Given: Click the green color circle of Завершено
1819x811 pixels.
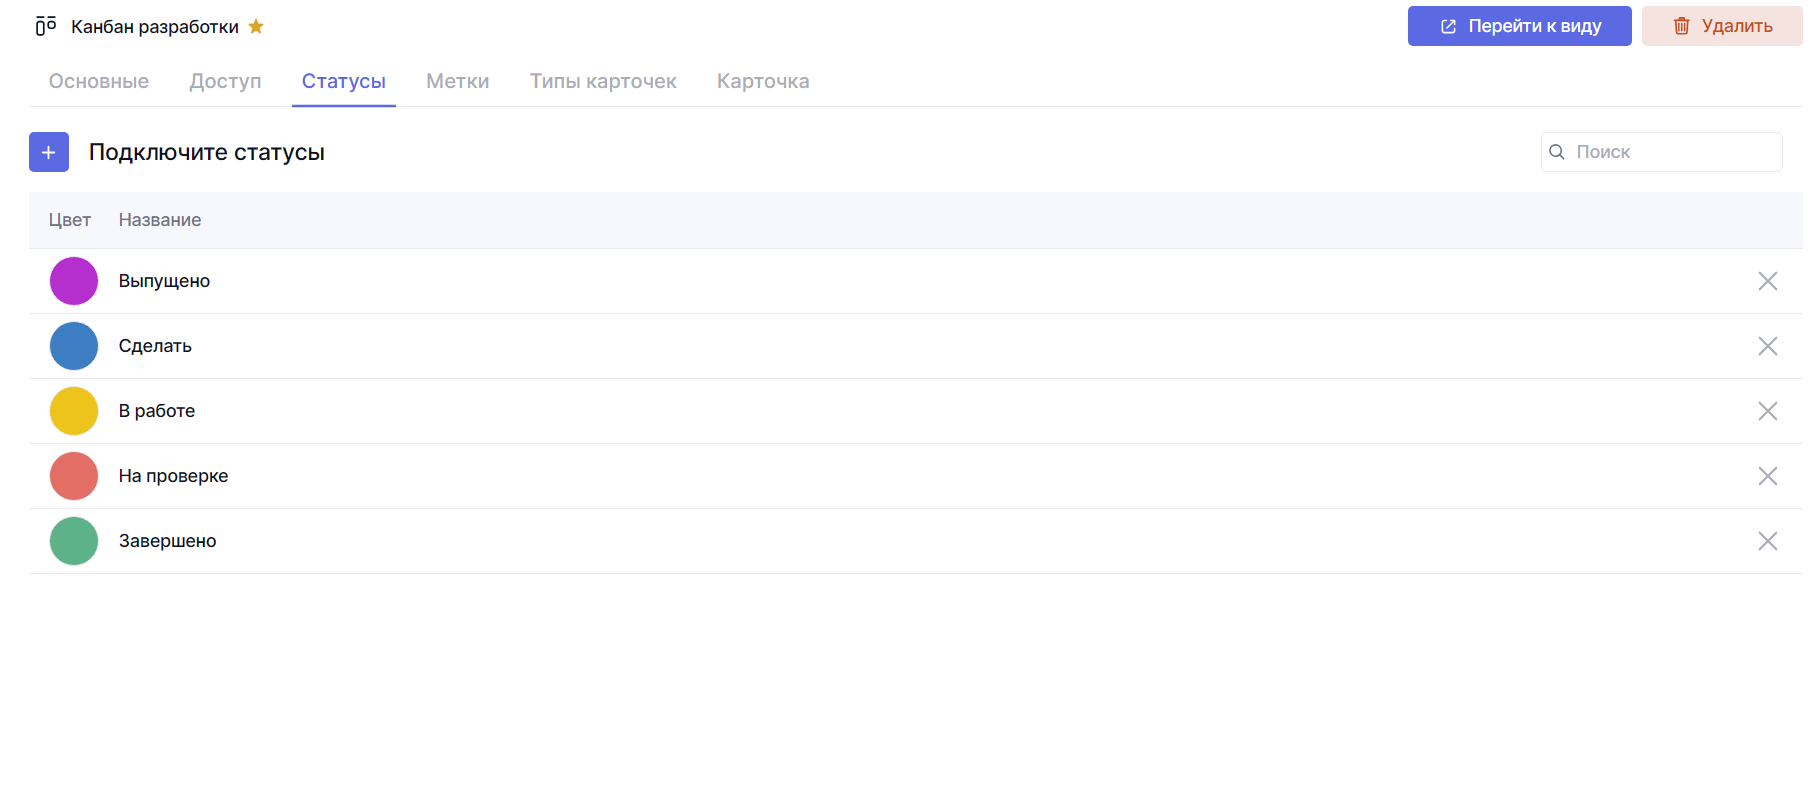Looking at the screenshot, I should point(74,541).
